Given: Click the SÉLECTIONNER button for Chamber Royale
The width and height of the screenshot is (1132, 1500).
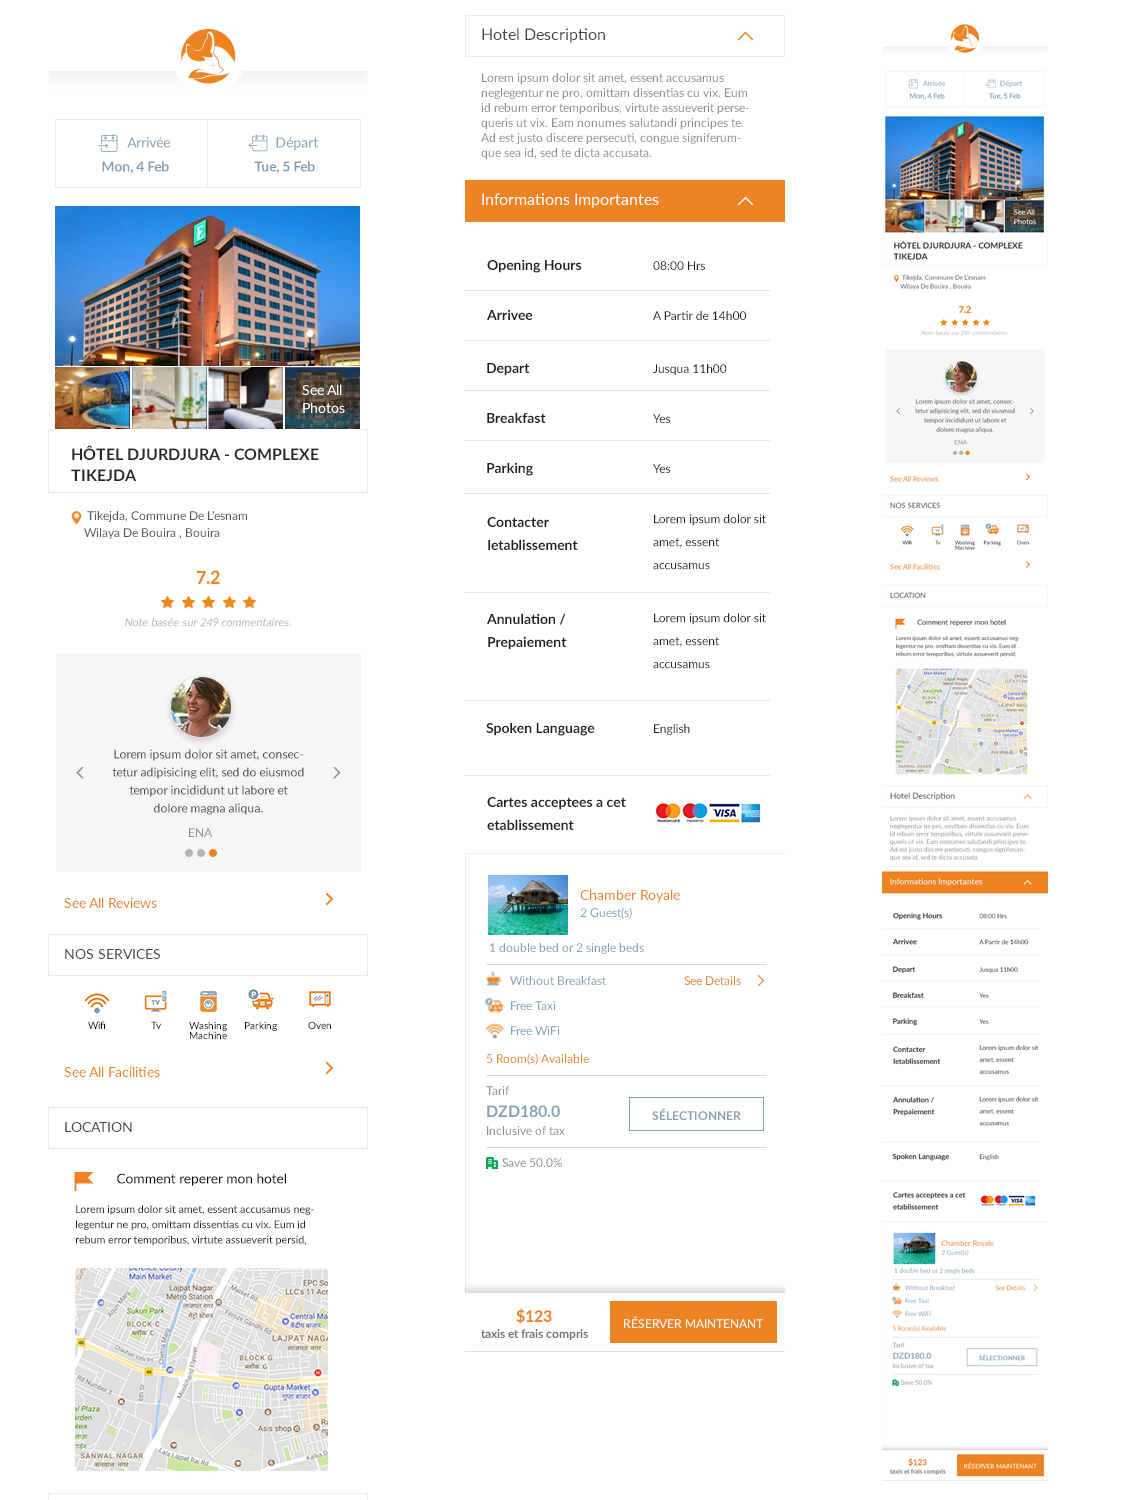Looking at the screenshot, I should tap(696, 1115).
